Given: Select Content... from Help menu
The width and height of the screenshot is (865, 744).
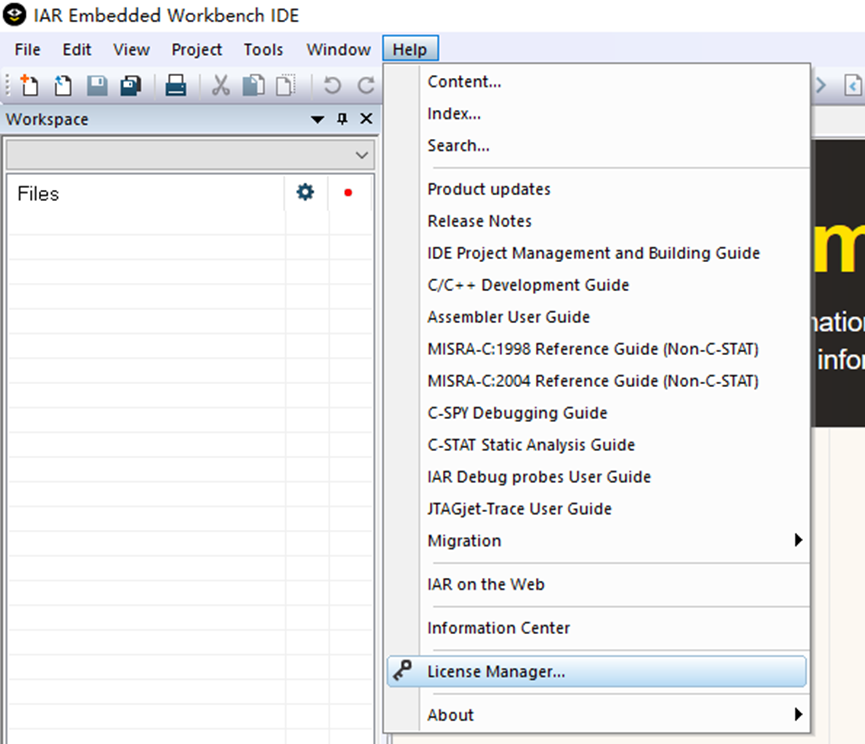Looking at the screenshot, I should (x=597, y=82).
